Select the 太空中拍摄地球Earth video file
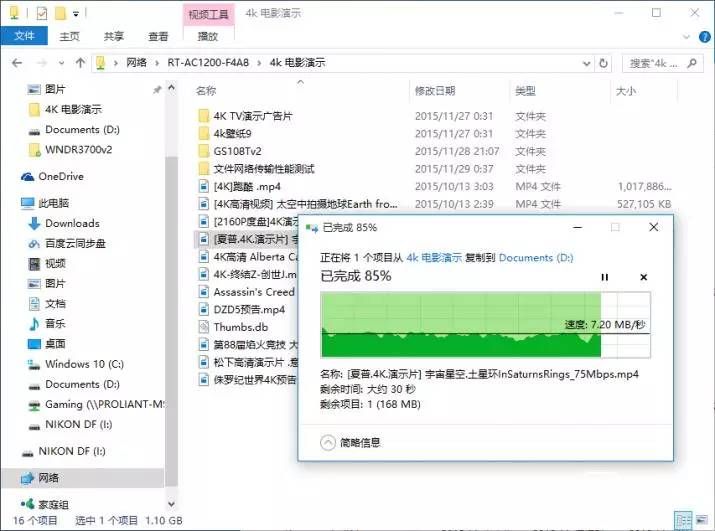 point(305,204)
